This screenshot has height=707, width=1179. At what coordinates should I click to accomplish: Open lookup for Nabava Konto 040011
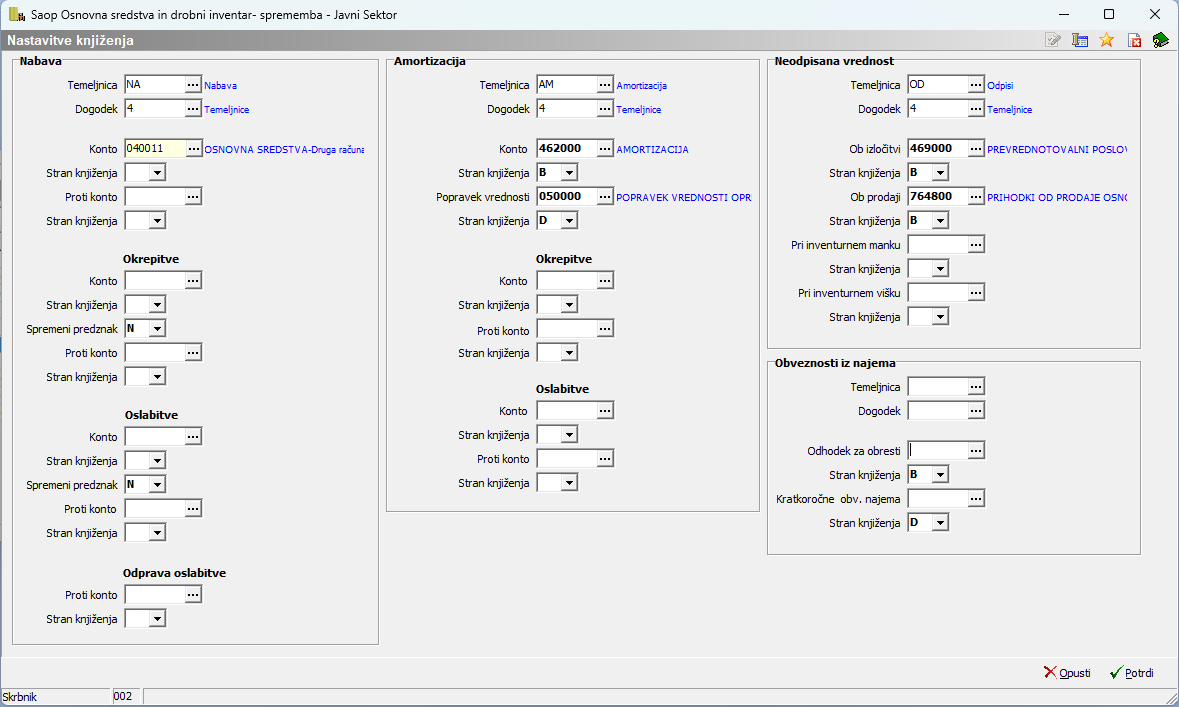[193, 149]
